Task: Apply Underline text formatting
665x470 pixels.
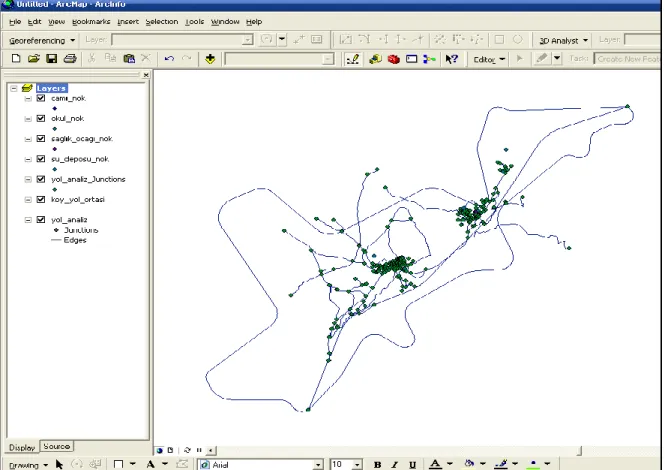Action: (412, 465)
